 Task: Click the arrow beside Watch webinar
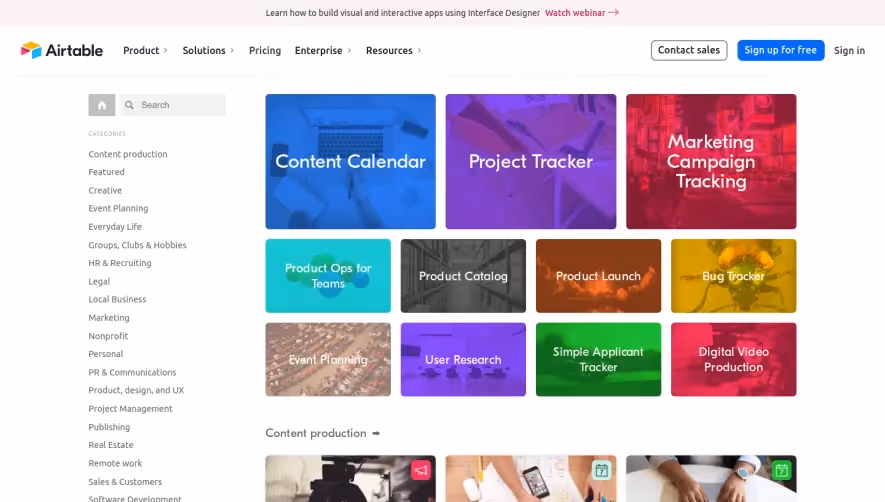pyautogui.click(x=614, y=12)
